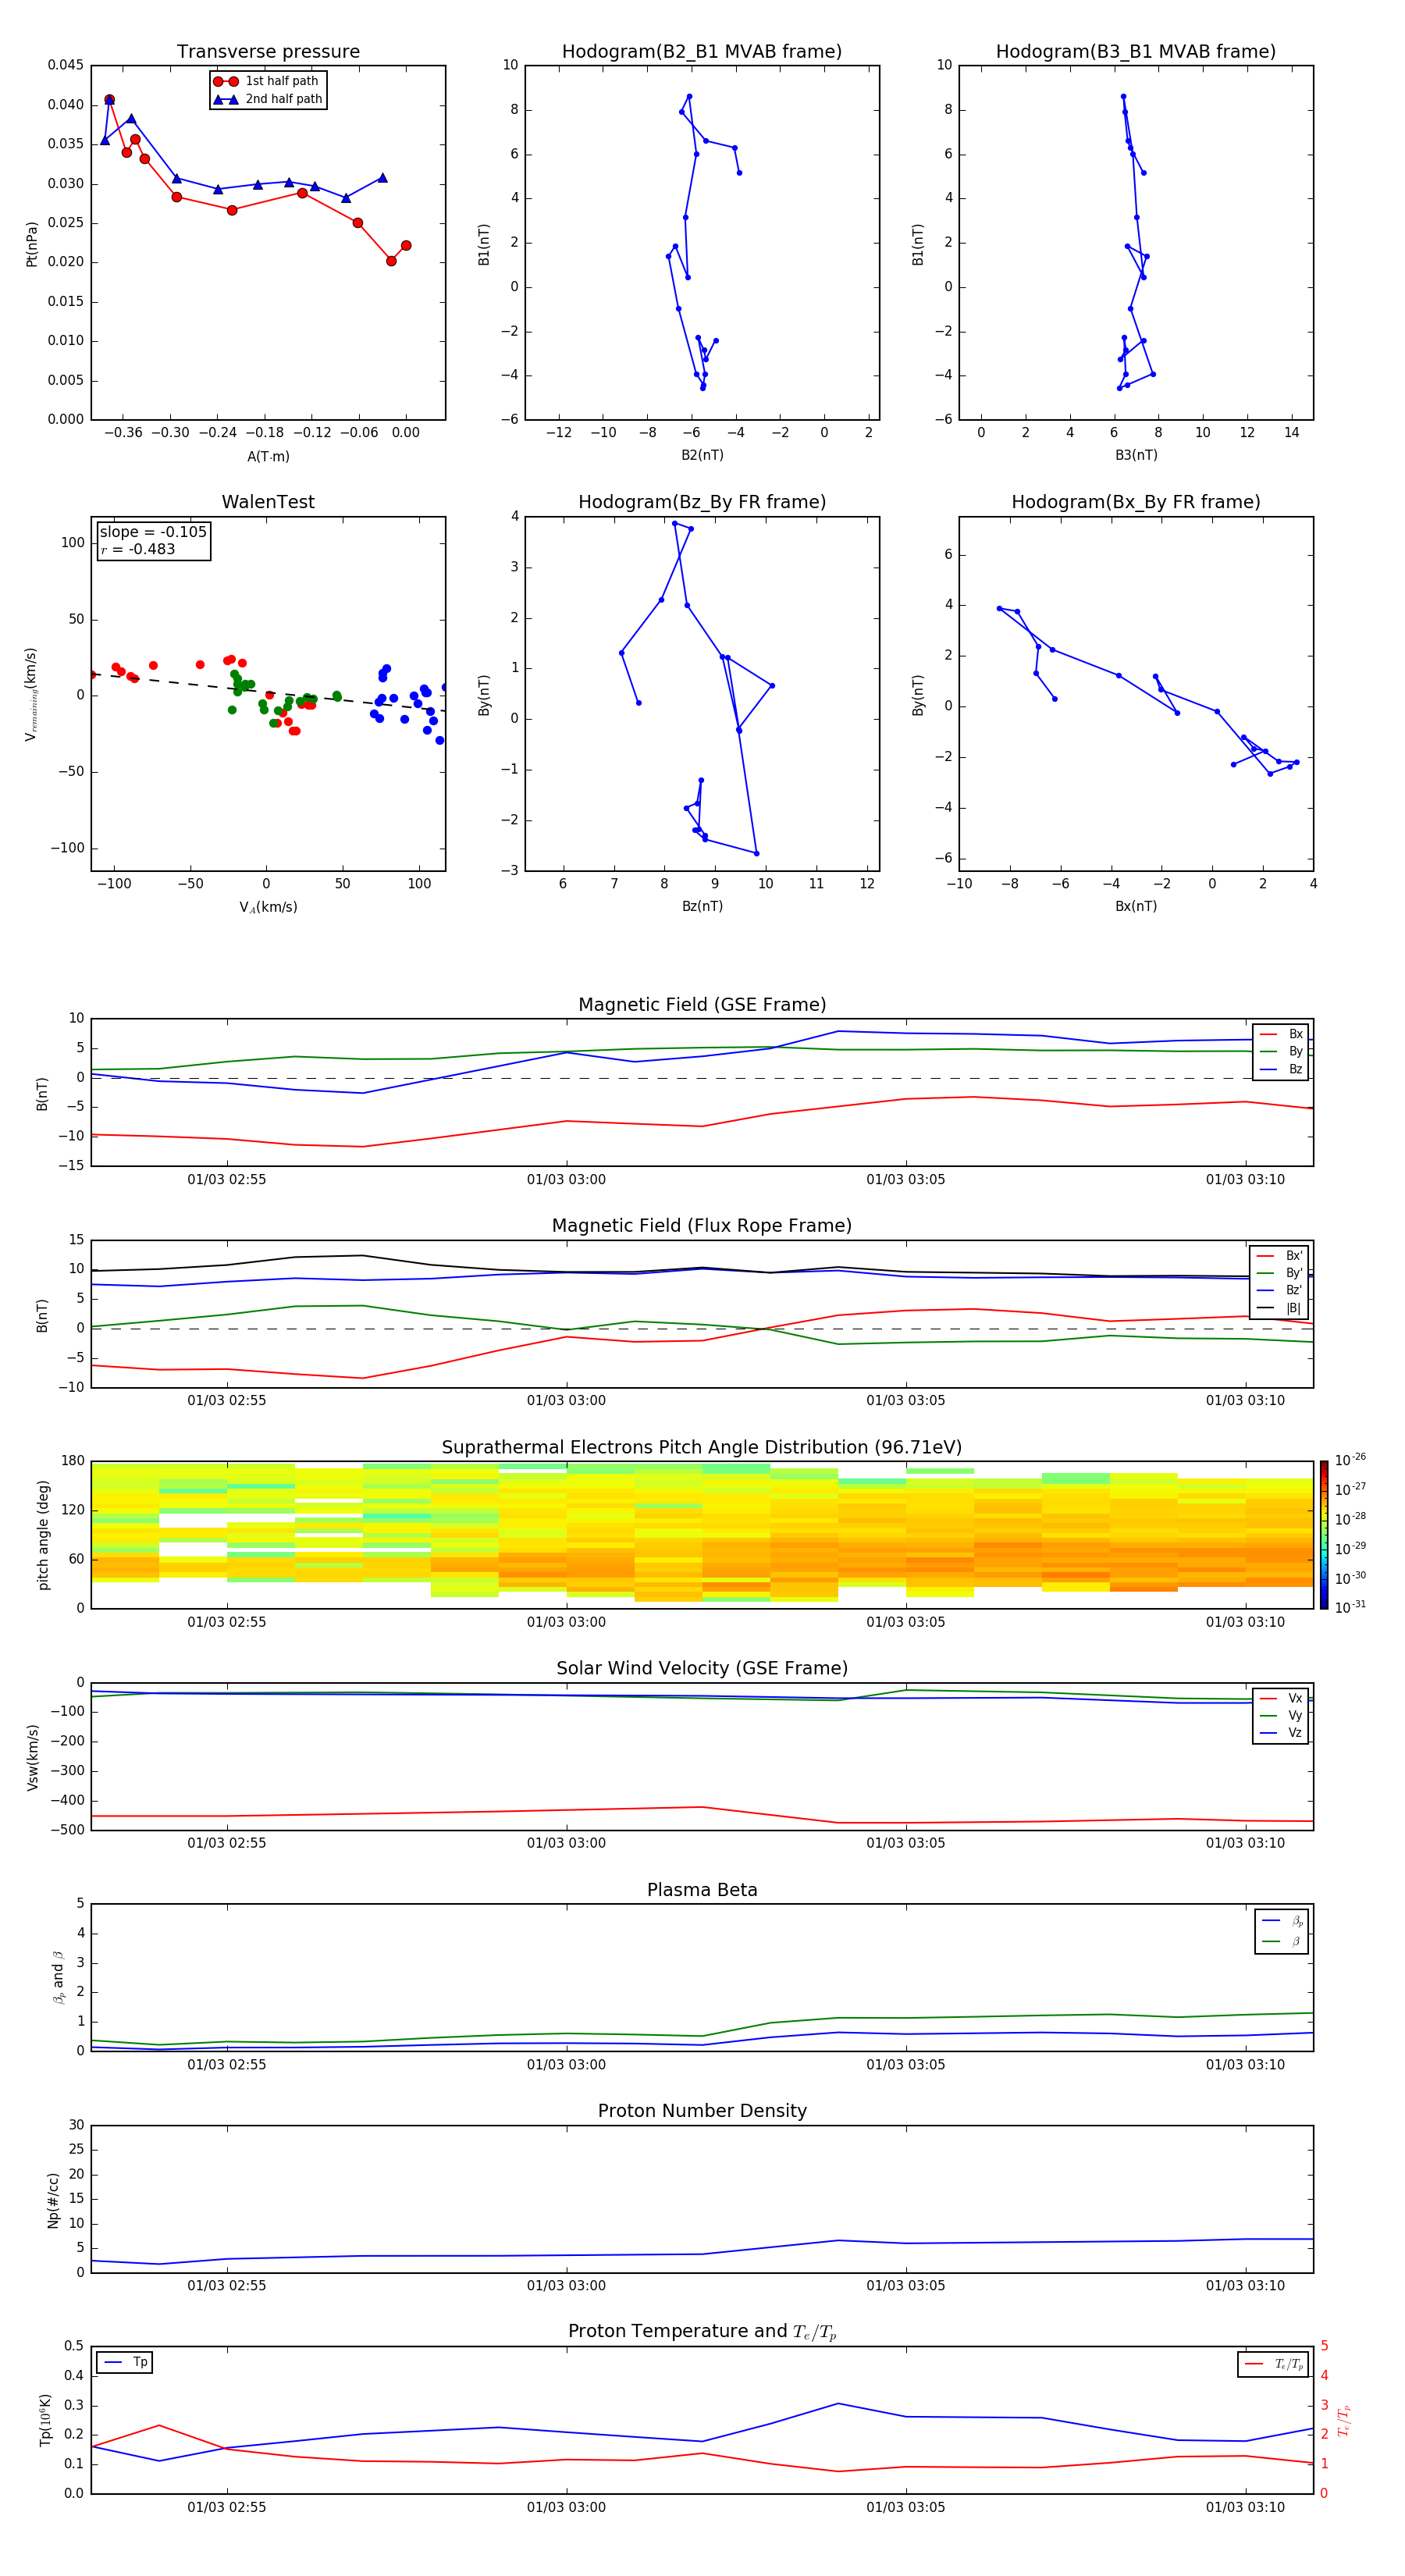Viewport: 1405px width, 2576px height.
Task: Select the Bx' entry in Flux Rope legend
Action: 1279,1256
